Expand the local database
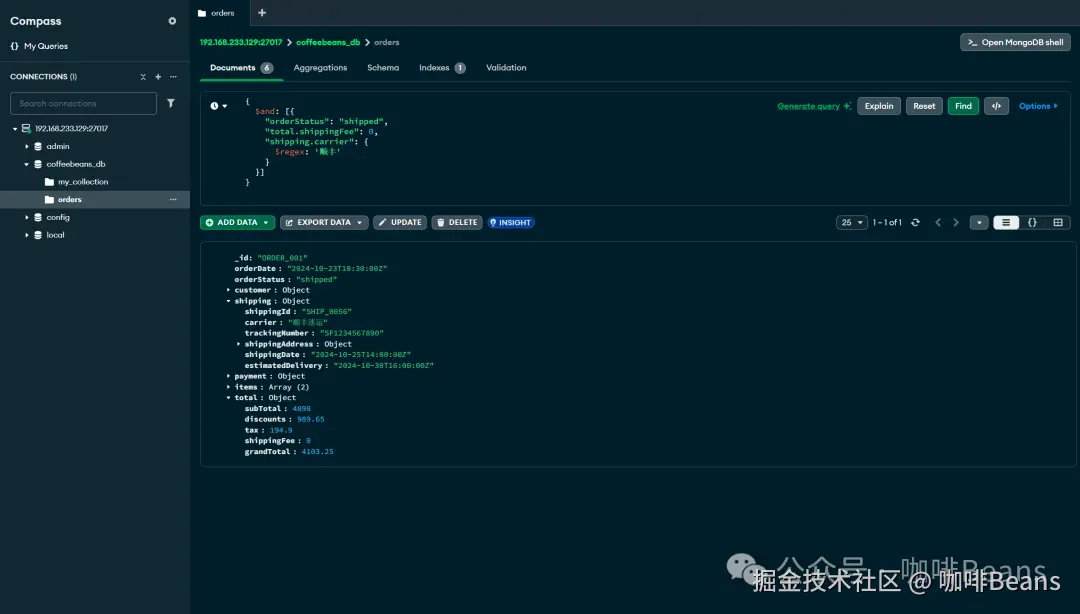This screenshot has height=614, width=1080. point(27,236)
